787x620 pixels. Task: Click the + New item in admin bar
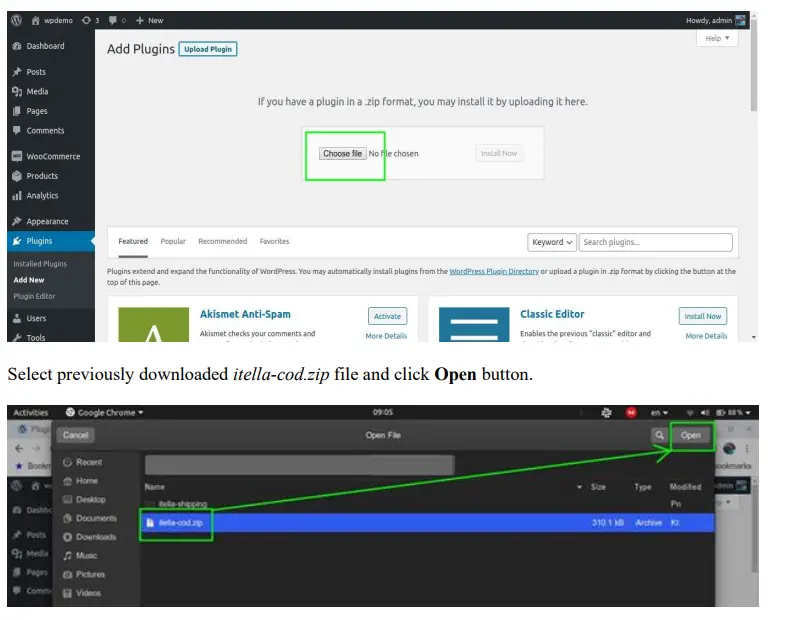point(150,20)
